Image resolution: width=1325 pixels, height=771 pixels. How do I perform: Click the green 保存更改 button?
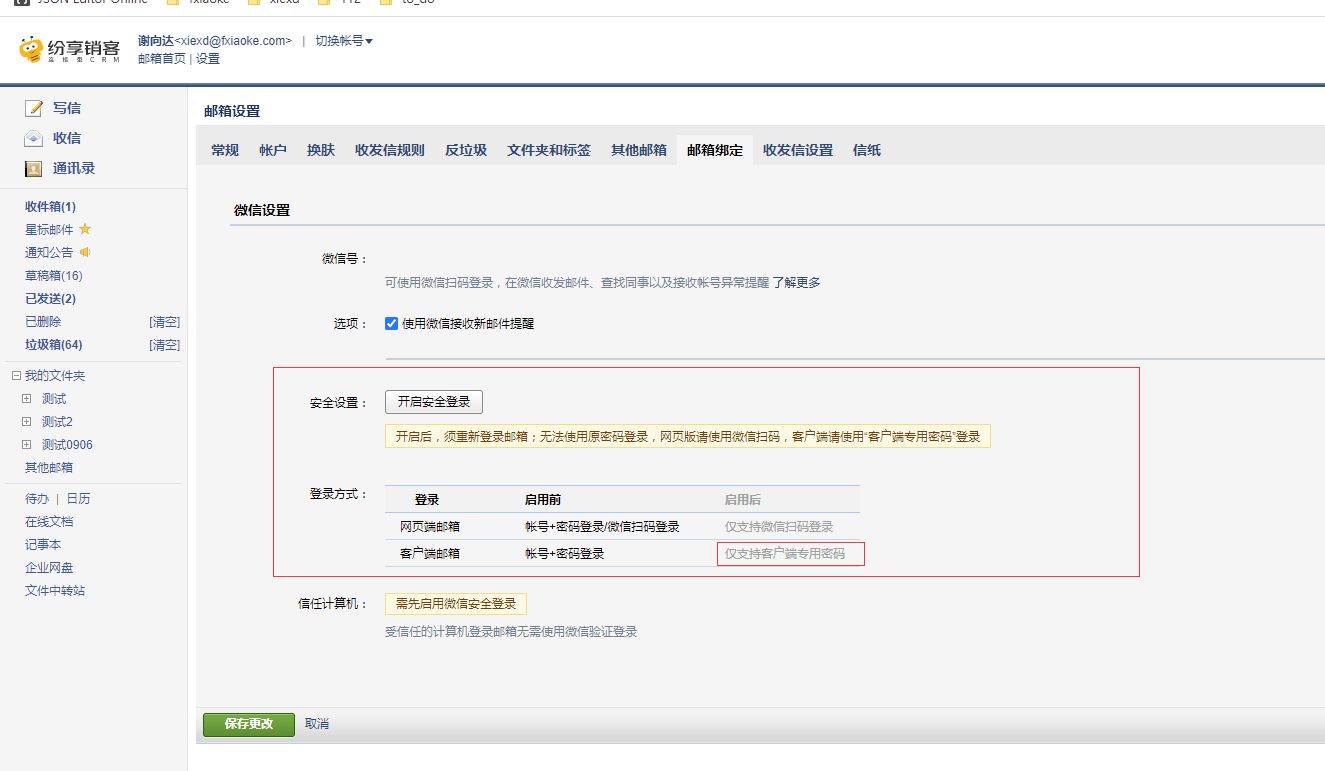coord(249,724)
